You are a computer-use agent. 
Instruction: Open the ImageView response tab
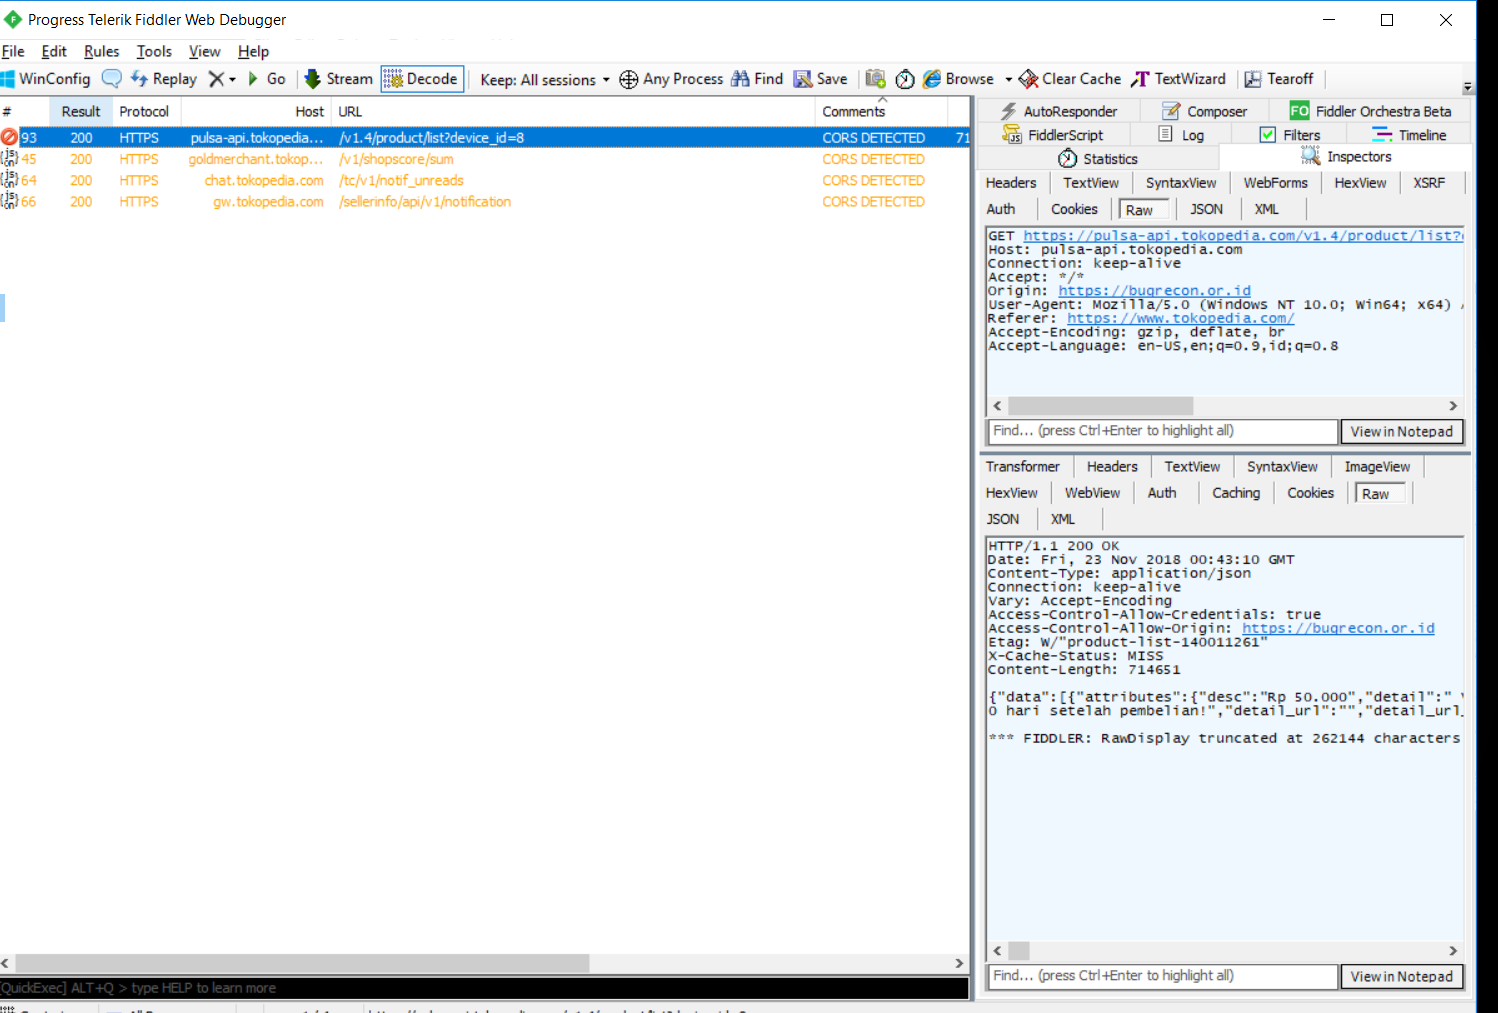coord(1377,467)
